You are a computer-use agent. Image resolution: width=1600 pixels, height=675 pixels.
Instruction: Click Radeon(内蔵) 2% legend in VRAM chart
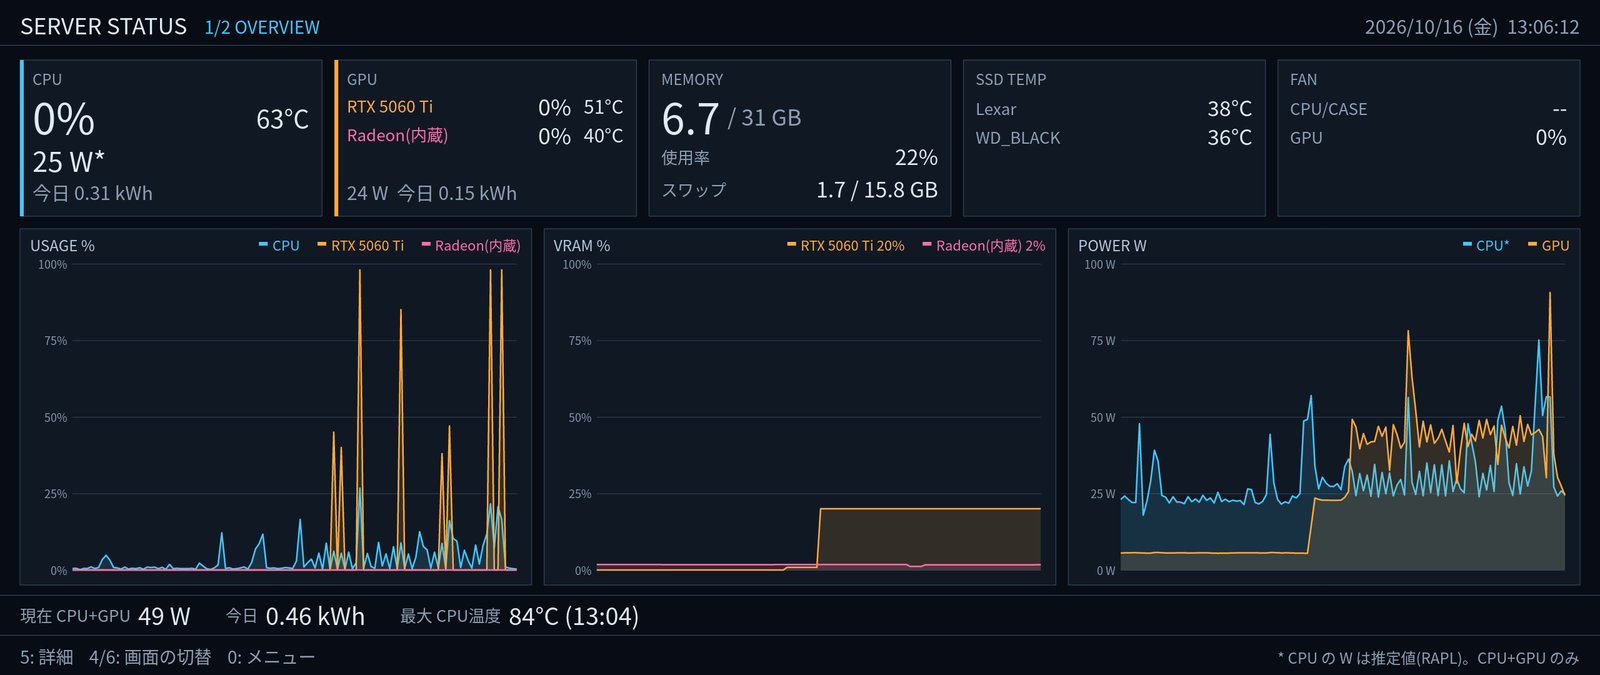point(983,245)
